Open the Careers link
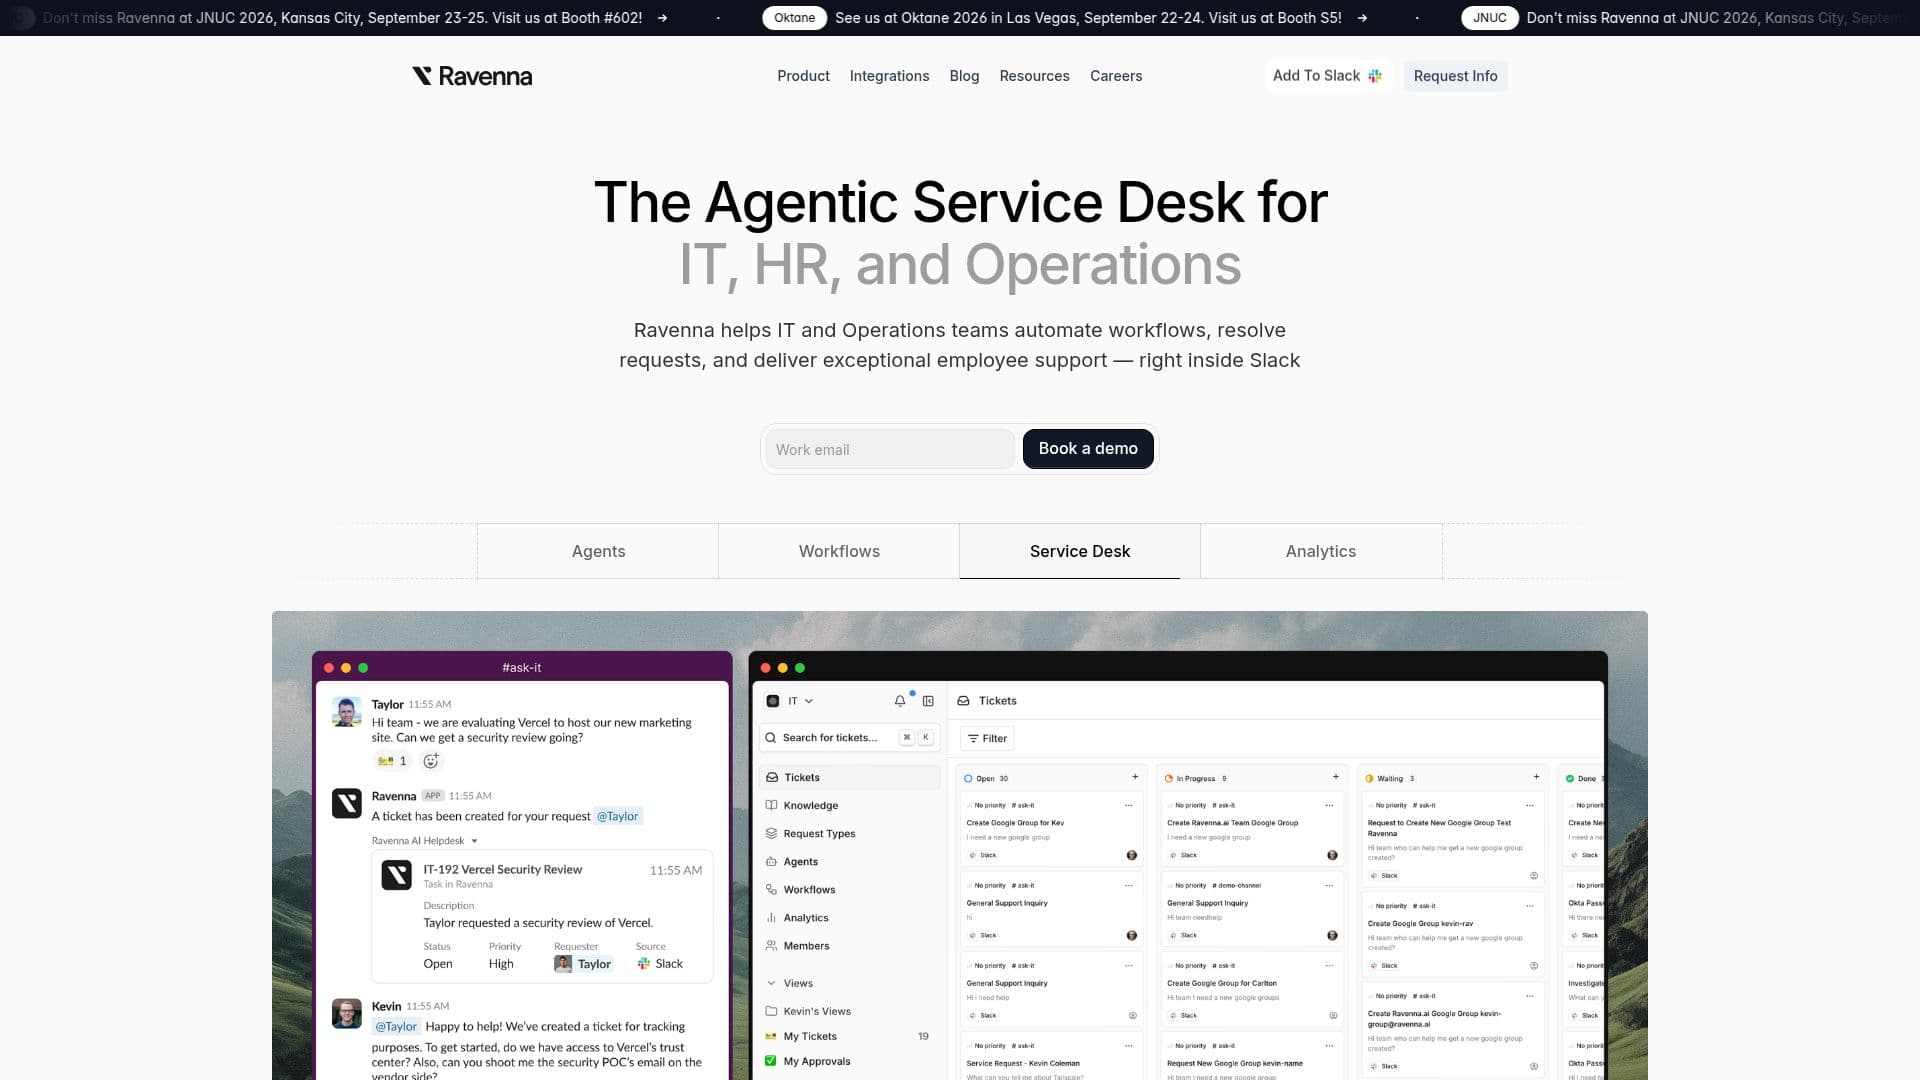This screenshot has width=1920, height=1080. click(x=1116, y=76)
